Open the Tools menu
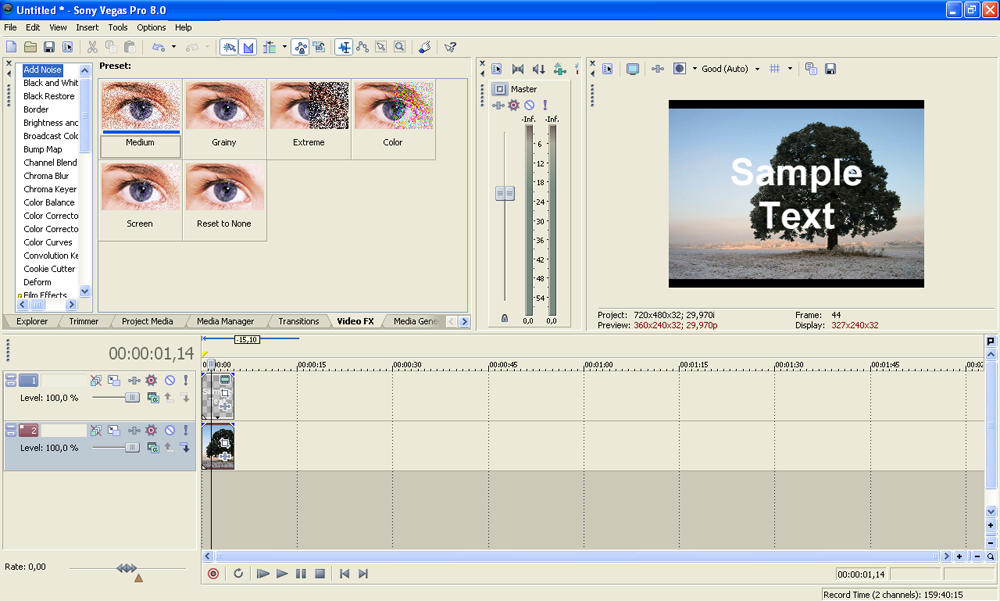 pos(117,27)
